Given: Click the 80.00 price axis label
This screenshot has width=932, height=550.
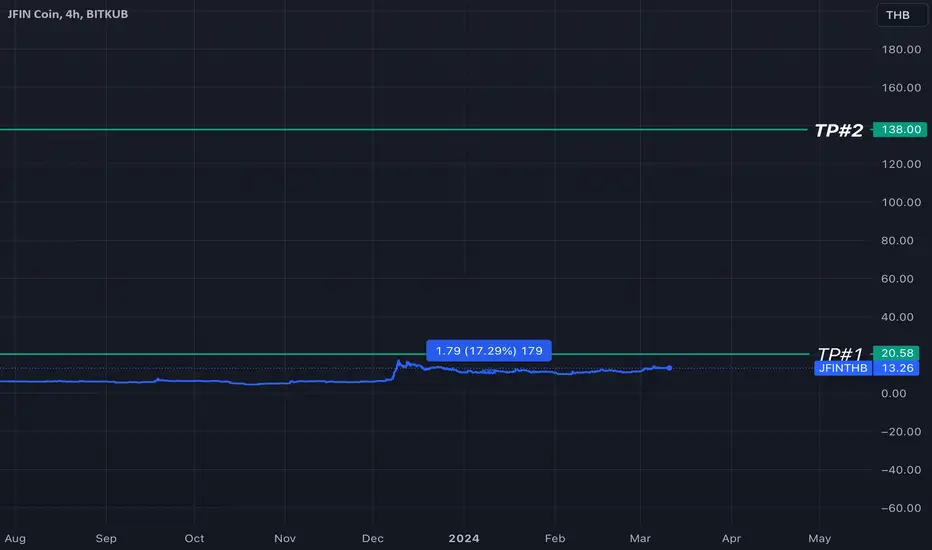Looking at the screenshot, I should (x=897, y=241).
